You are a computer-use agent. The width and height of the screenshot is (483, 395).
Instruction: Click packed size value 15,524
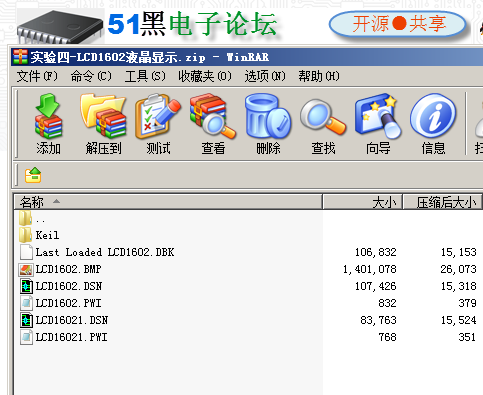458,320
